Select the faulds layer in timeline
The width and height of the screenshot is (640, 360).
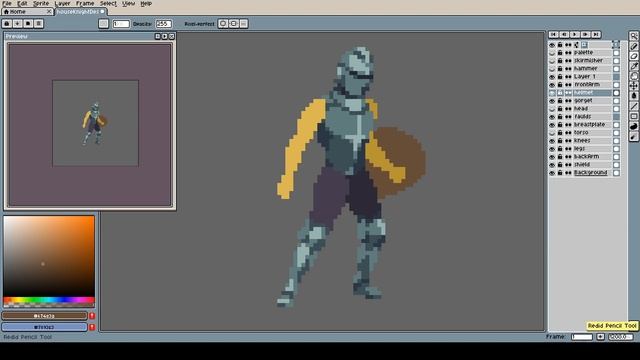coord(592,117)
